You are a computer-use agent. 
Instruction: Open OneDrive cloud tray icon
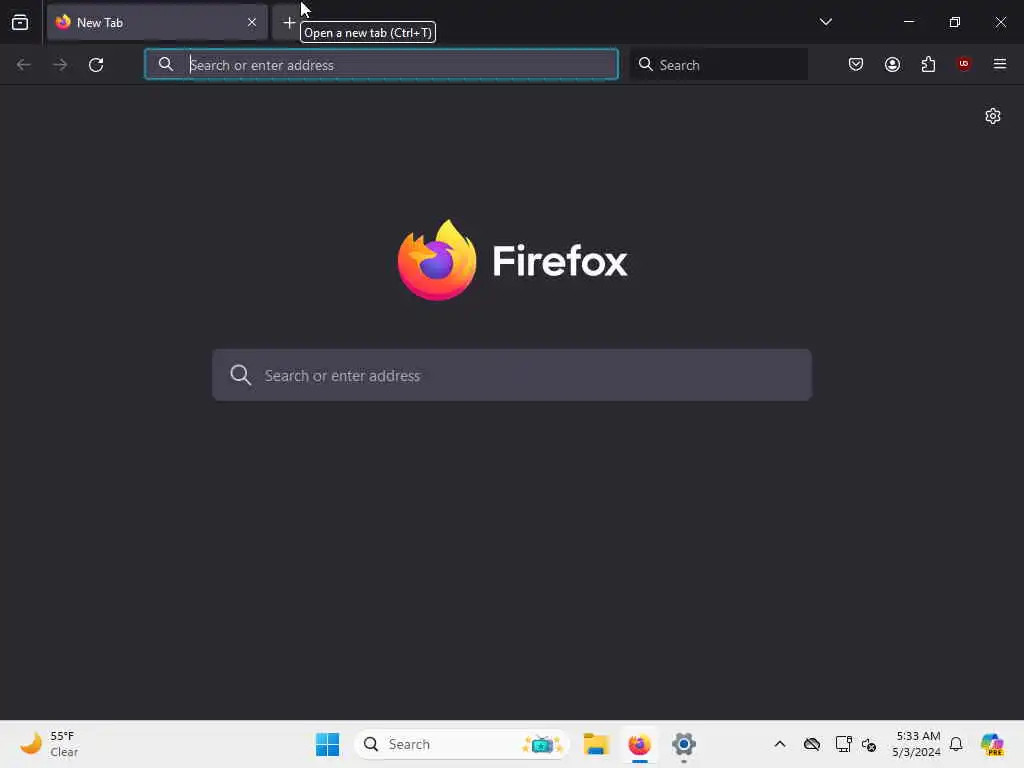coord(812,744)
